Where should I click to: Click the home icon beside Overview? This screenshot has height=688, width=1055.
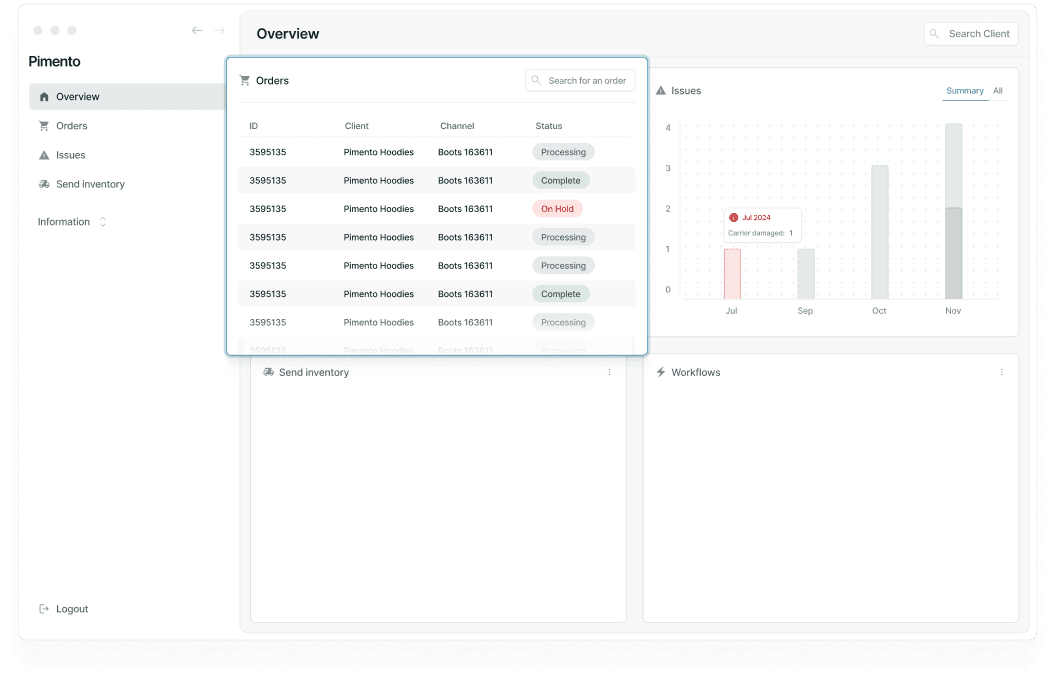point(44,97)
